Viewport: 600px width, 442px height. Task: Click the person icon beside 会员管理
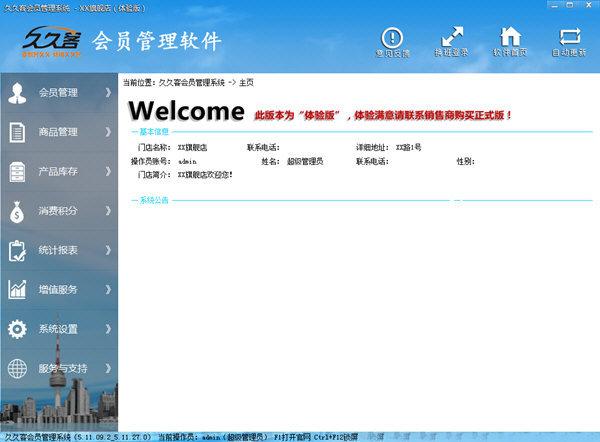point(17,93)
